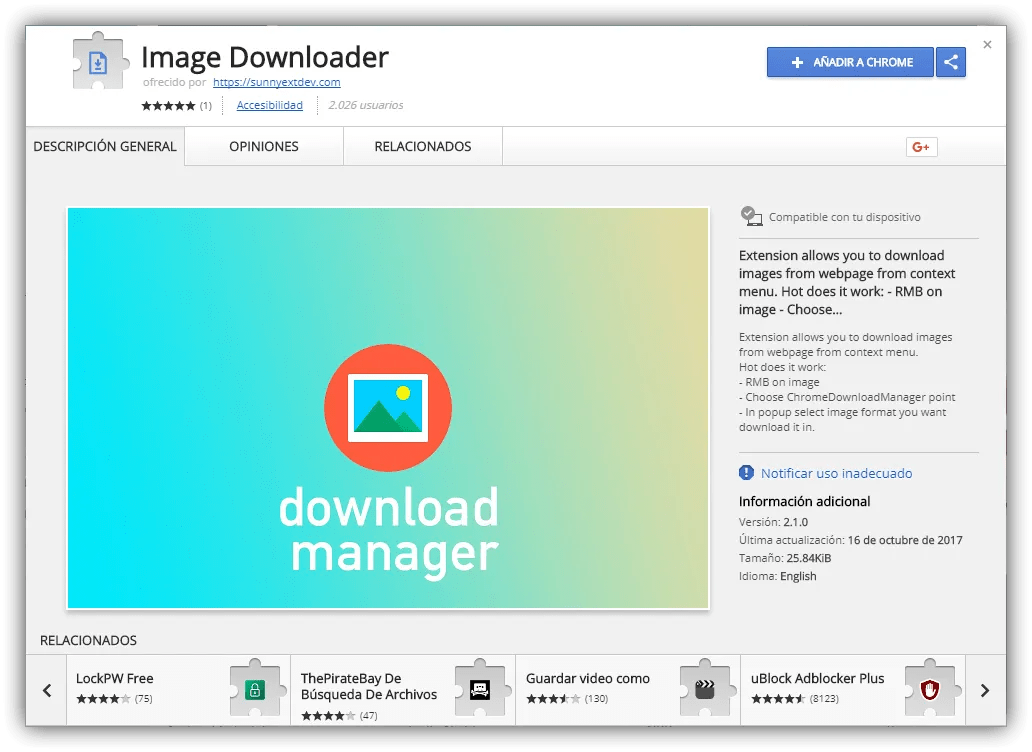The image size is (1032, 752).
Task: Click the left carousel arrow in Relacionados
Action: click(x=47, y=690)
